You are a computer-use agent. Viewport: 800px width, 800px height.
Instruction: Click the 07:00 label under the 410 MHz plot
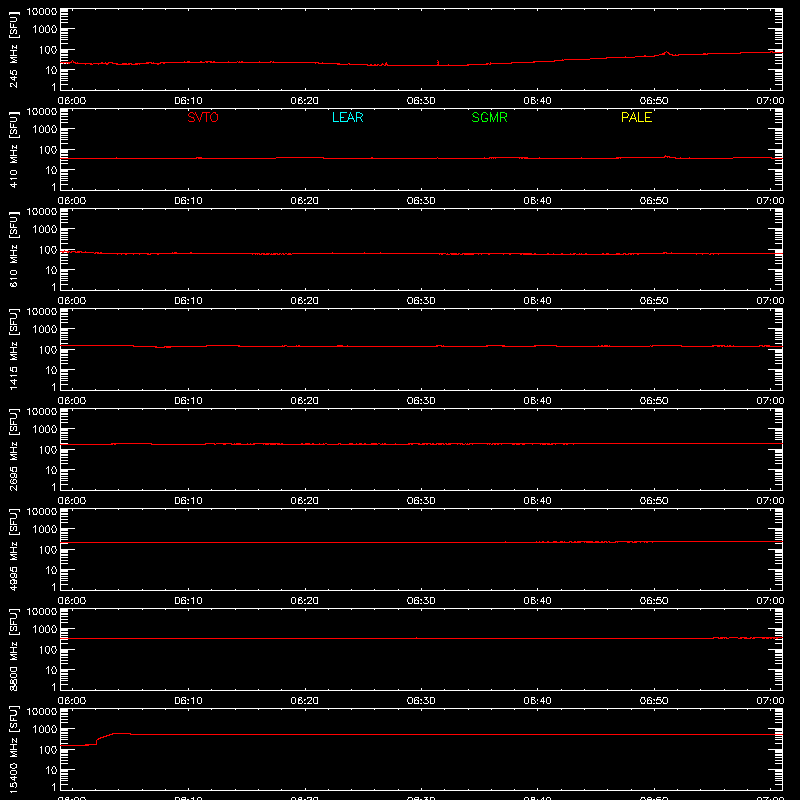pyautogui.click(x=770, y=201)
